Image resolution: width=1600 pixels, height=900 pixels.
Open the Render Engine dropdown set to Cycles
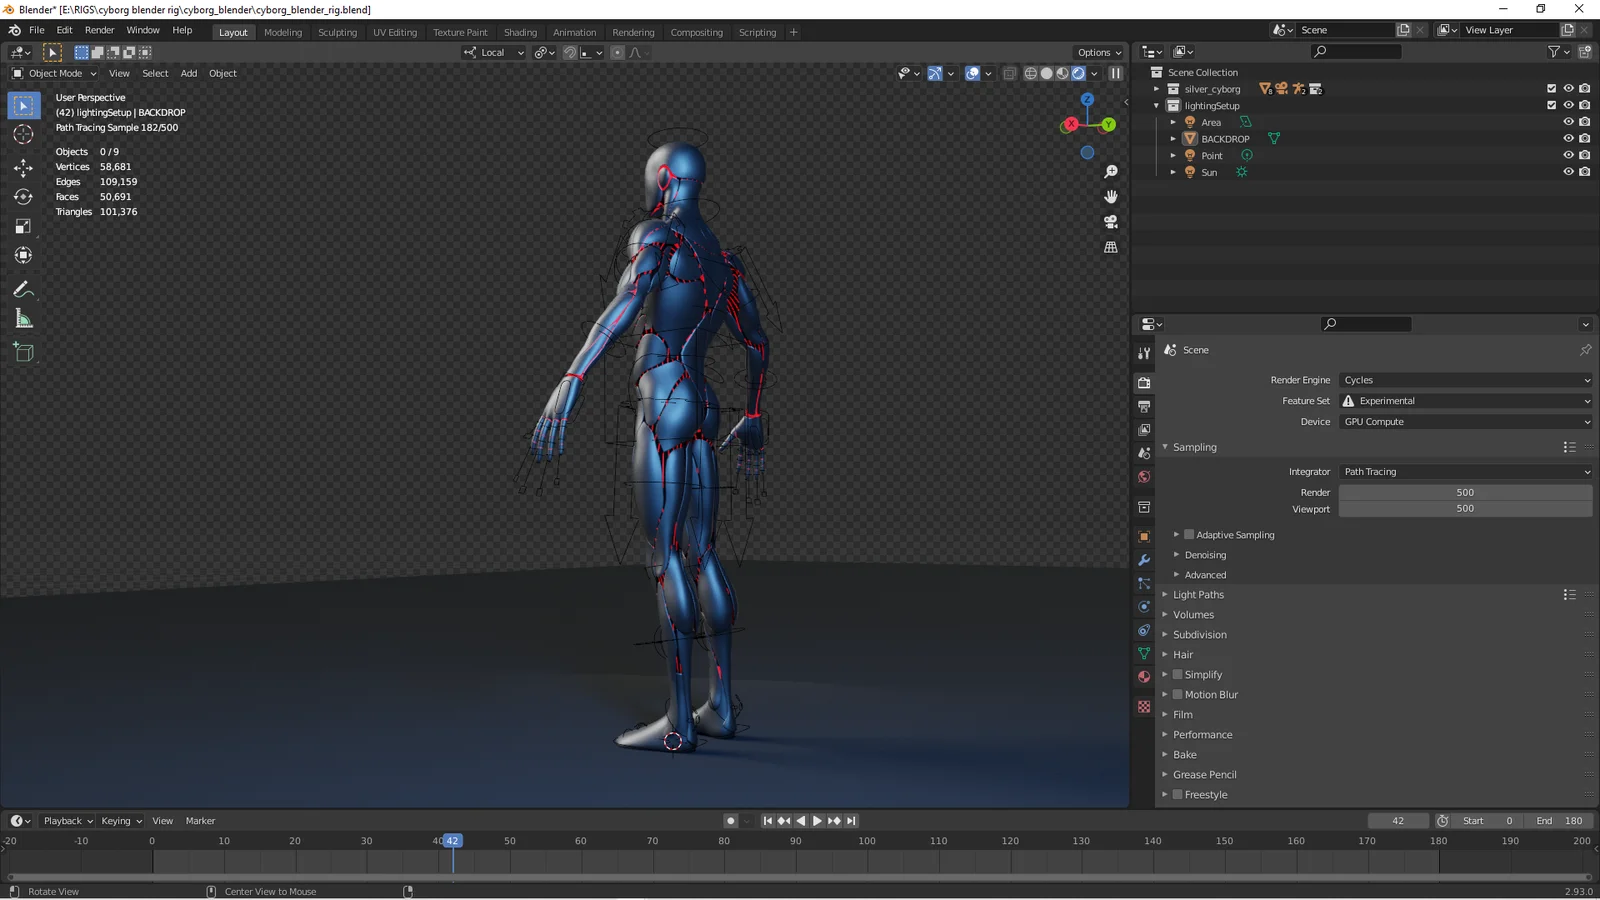[1465, 380]
